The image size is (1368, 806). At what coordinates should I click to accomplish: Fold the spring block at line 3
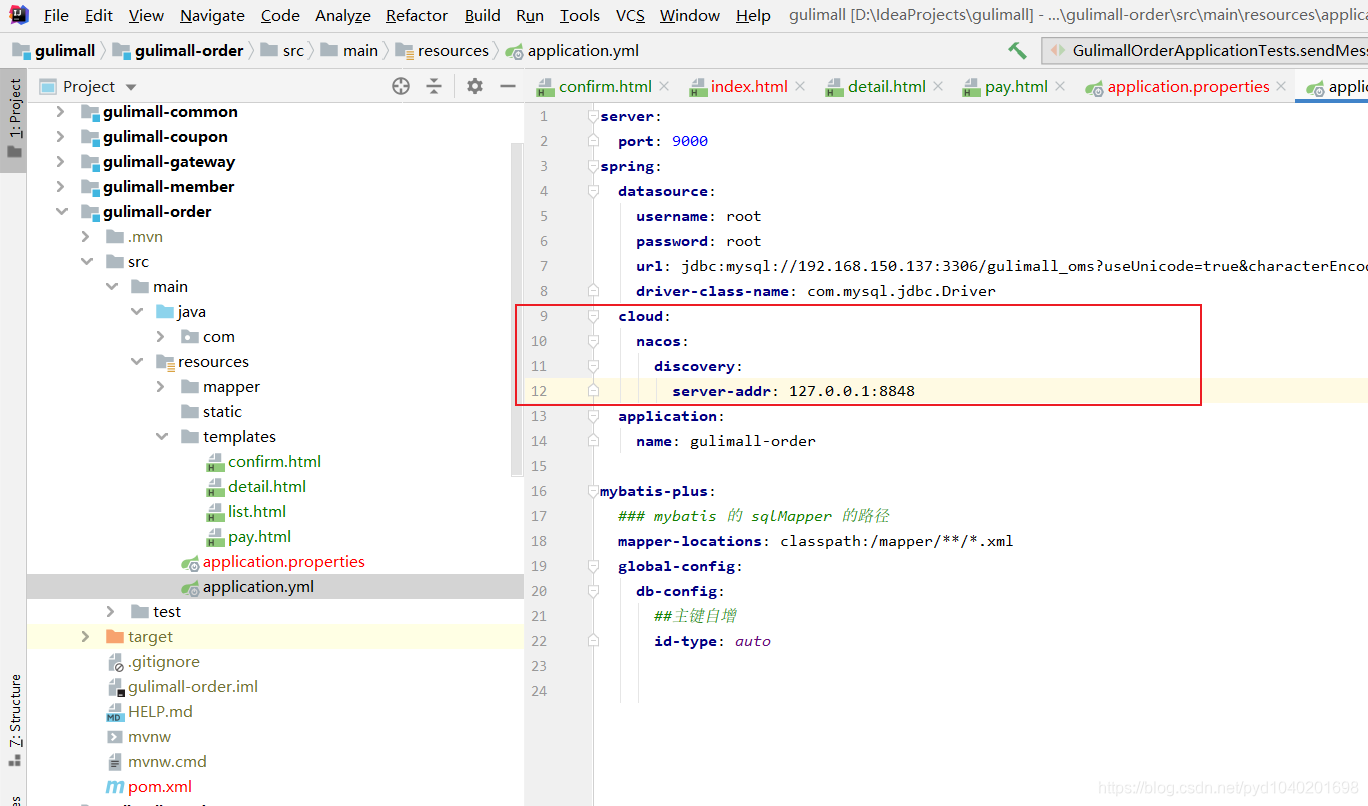(x=593, y=166)
